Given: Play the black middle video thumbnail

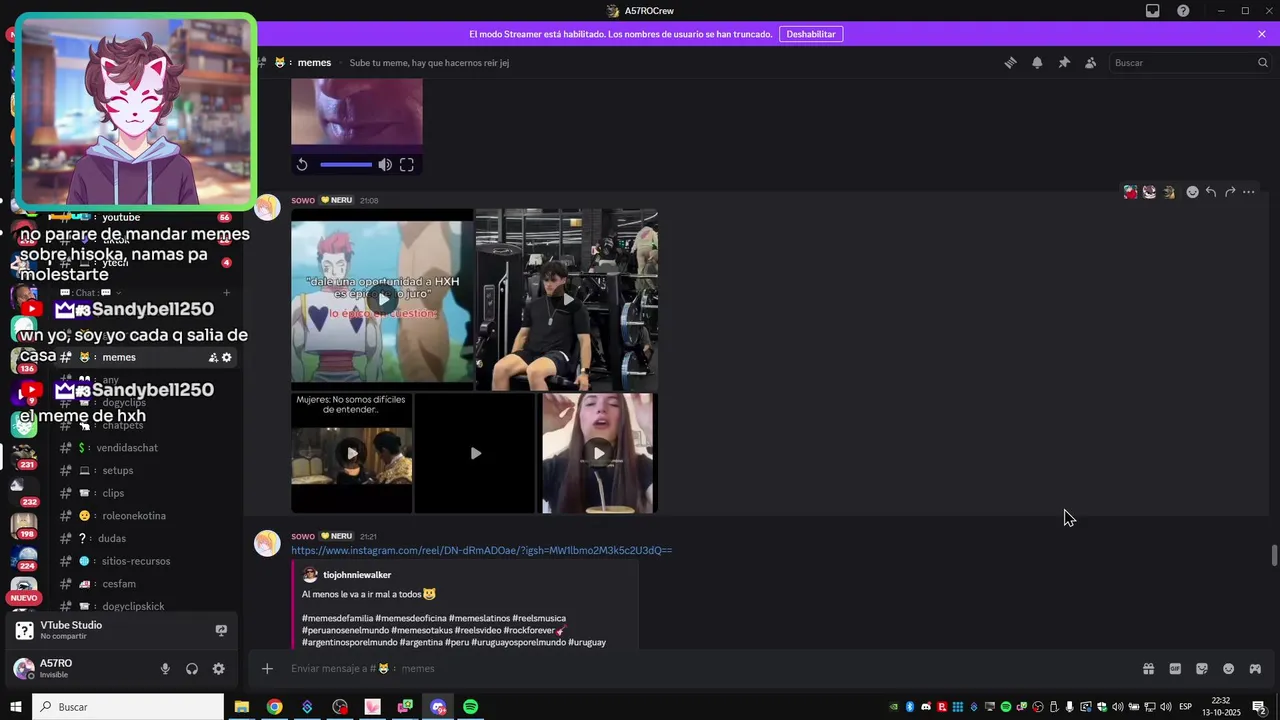Looking at the screenshot, I should tap(475, 453).
